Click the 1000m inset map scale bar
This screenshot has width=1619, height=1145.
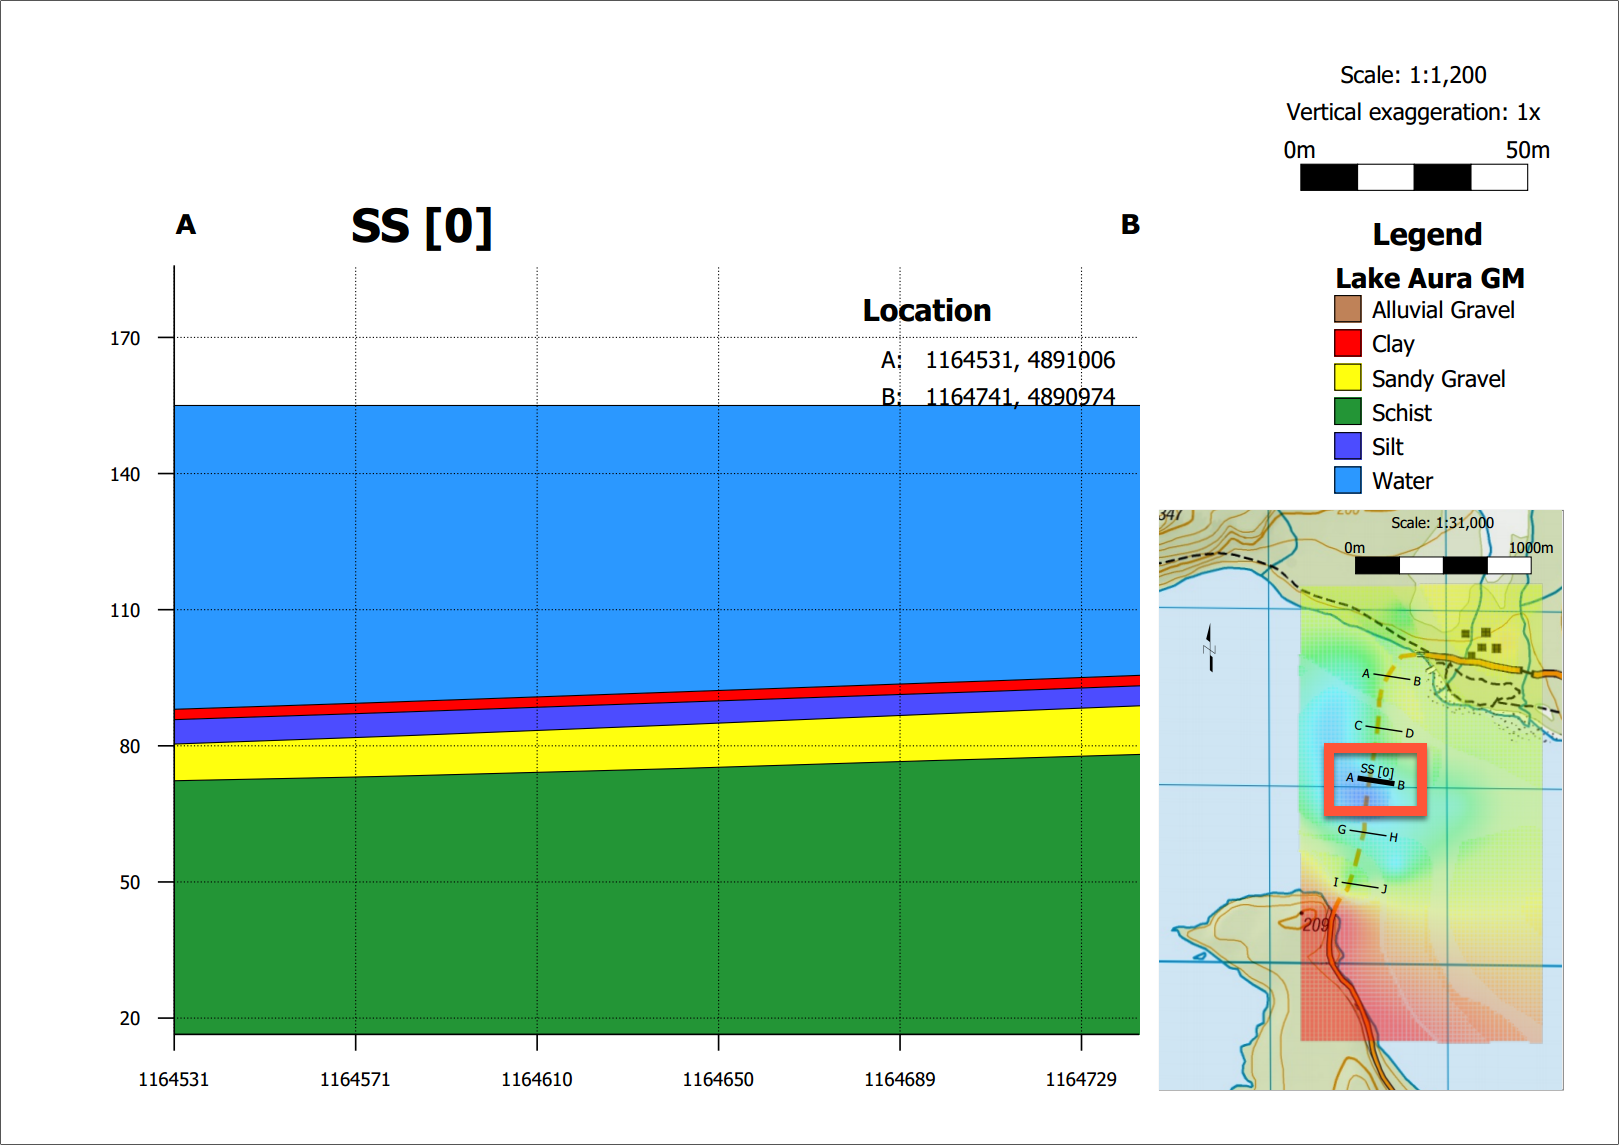[1442, 566]
